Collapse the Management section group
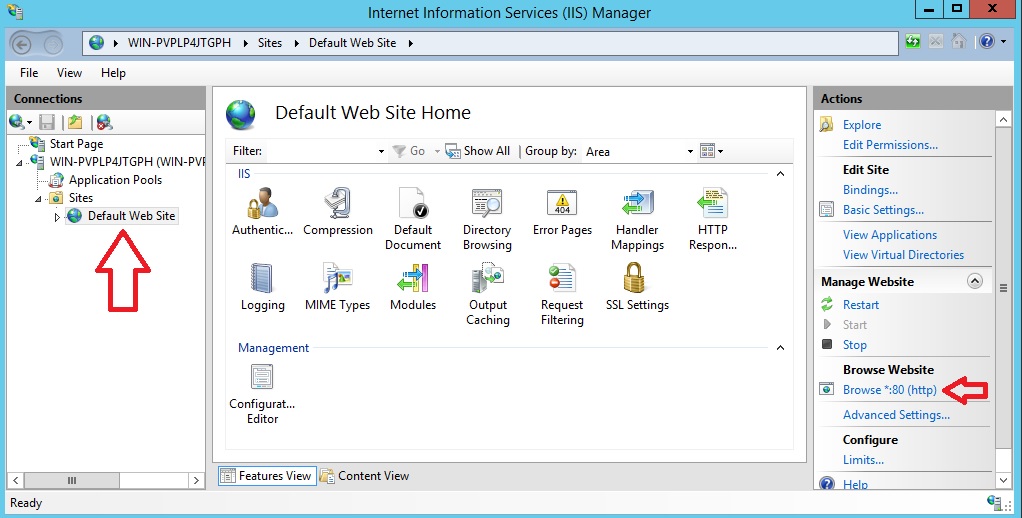This screenshot has height=518, width=1022. 780,348
